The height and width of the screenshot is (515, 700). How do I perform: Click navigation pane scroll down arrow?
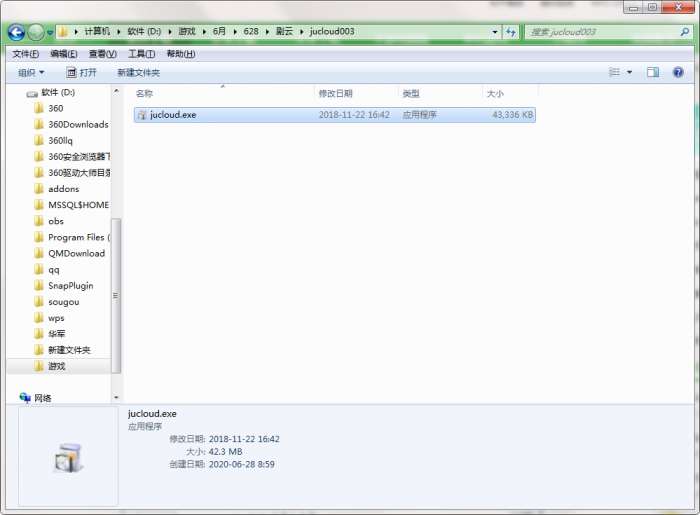point(116,397)
